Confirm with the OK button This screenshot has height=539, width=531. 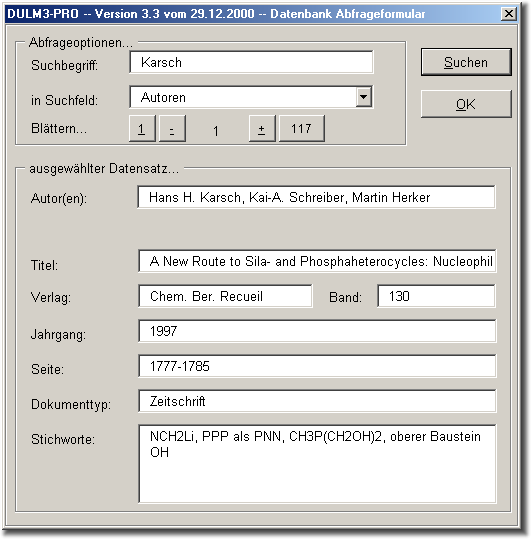[466, 104]
